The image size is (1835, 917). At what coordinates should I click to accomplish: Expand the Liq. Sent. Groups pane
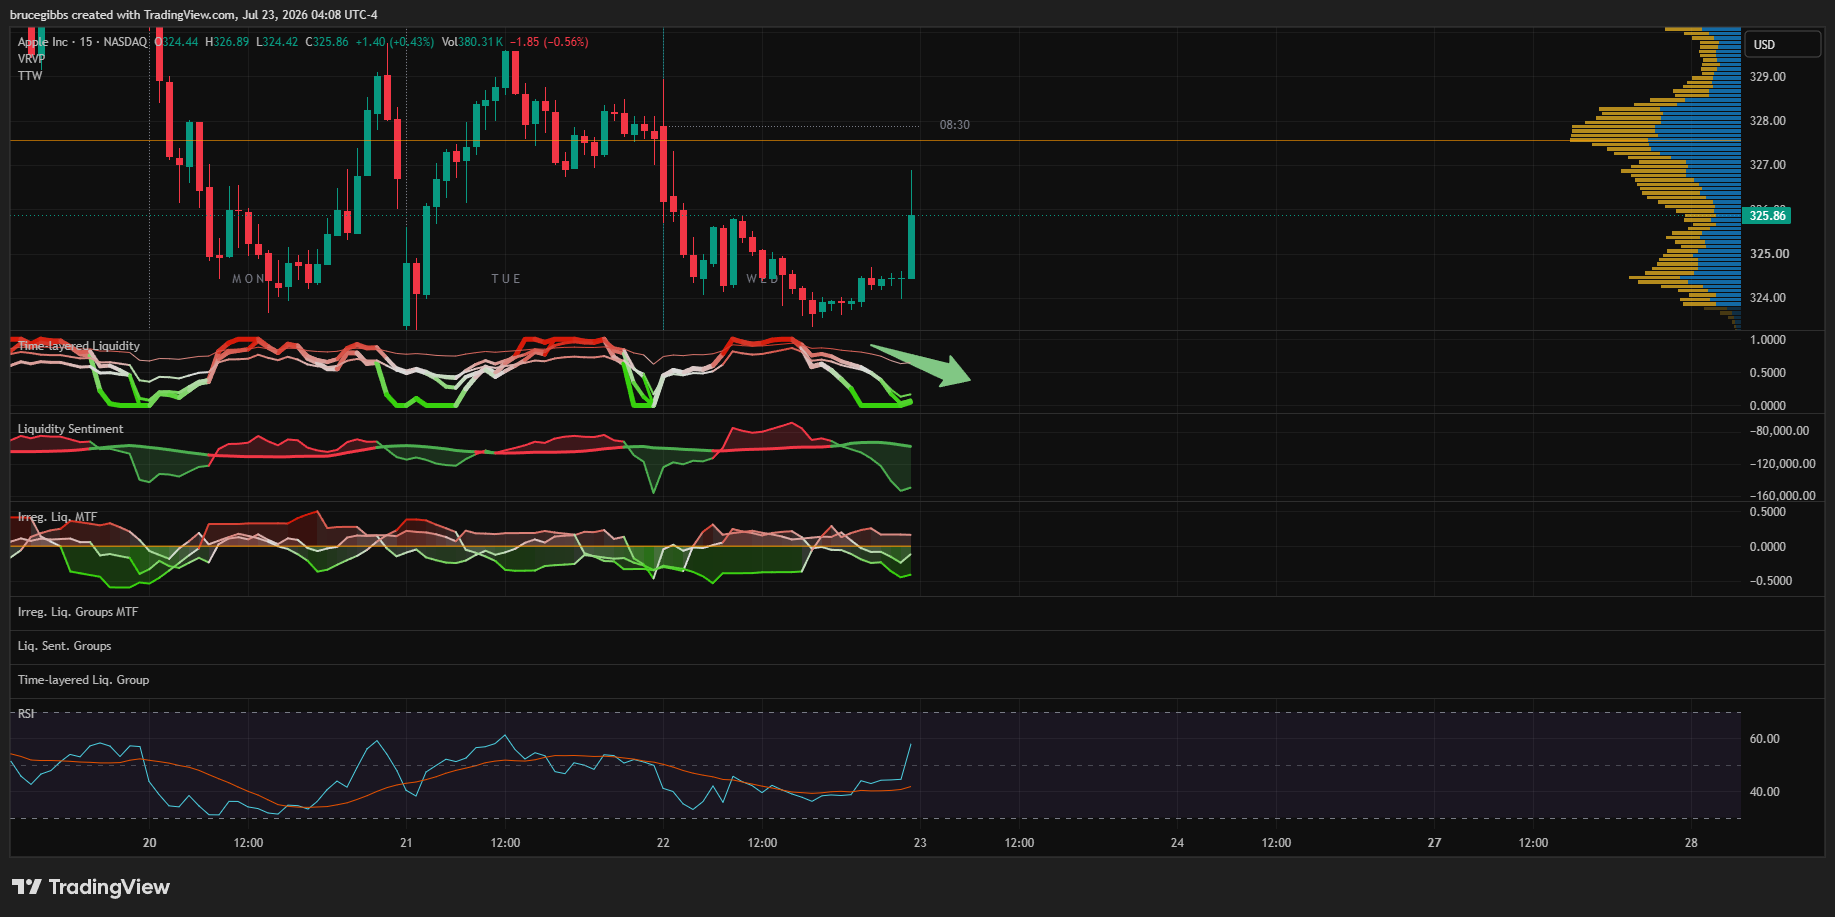65,646
